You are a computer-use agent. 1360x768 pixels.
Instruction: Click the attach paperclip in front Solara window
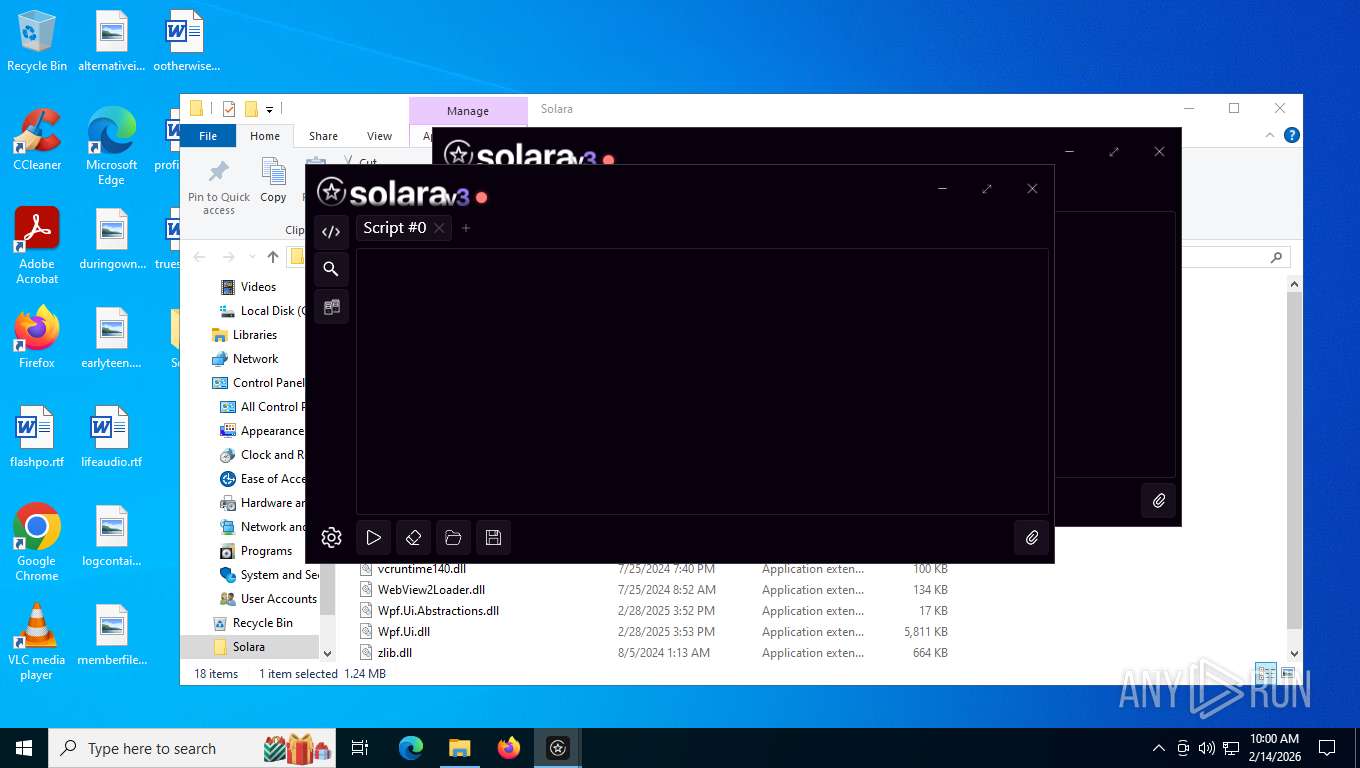(x=1032, y=537)
